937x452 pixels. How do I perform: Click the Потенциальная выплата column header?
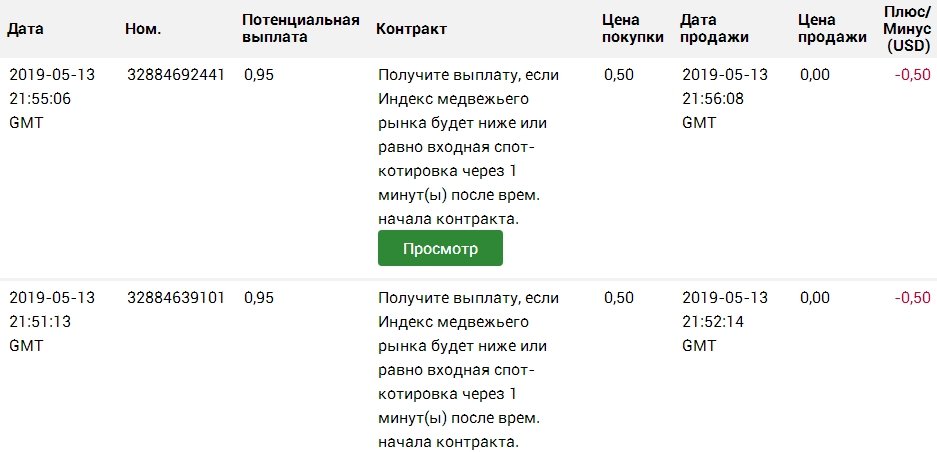(300, 29)
